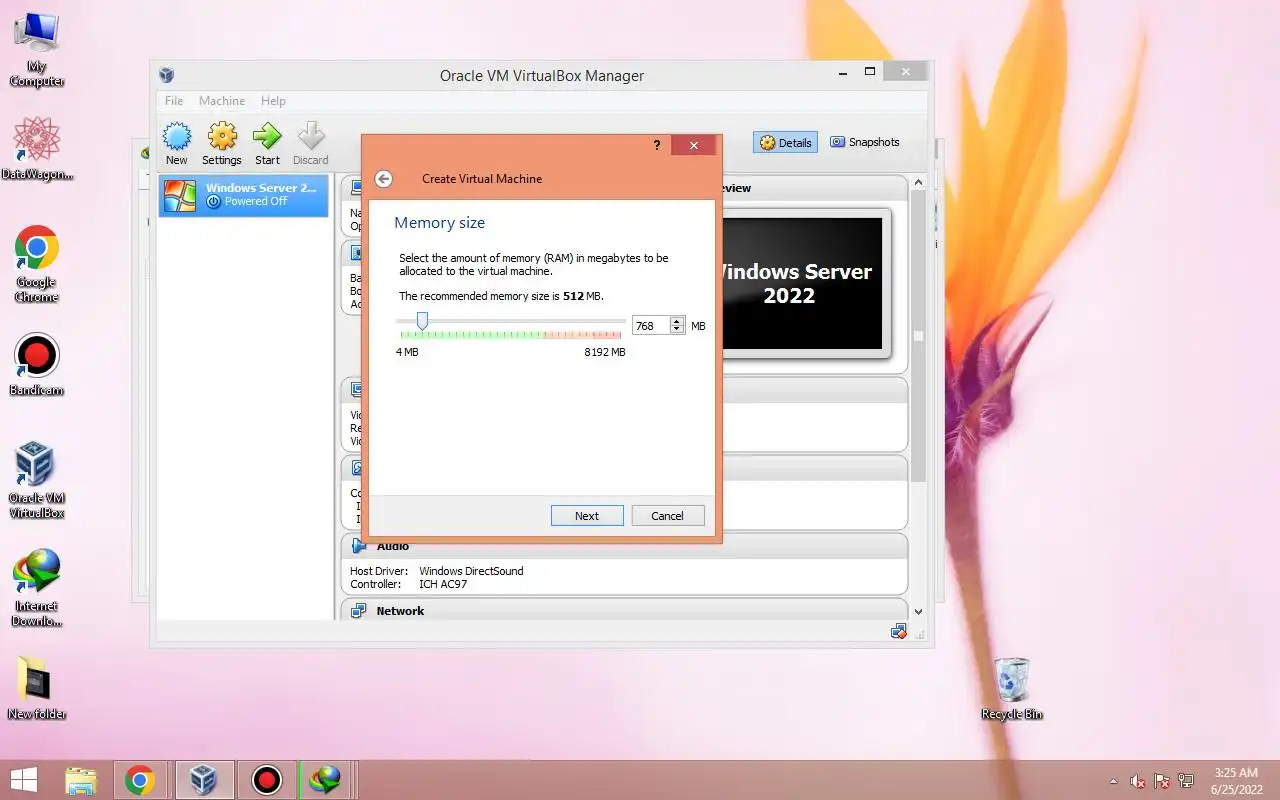Open Bandicam desktop shortcut
1280x800 pixels.
pyautogui.click(x=37, y=364)
